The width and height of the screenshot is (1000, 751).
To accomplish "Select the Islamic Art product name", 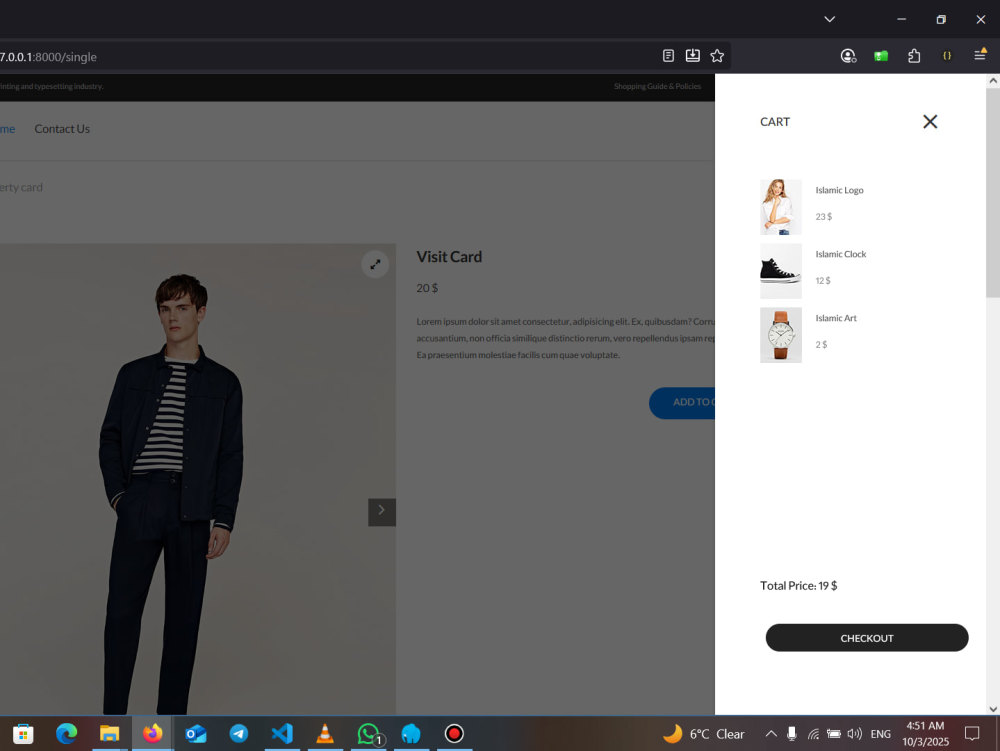I will 835,317.
